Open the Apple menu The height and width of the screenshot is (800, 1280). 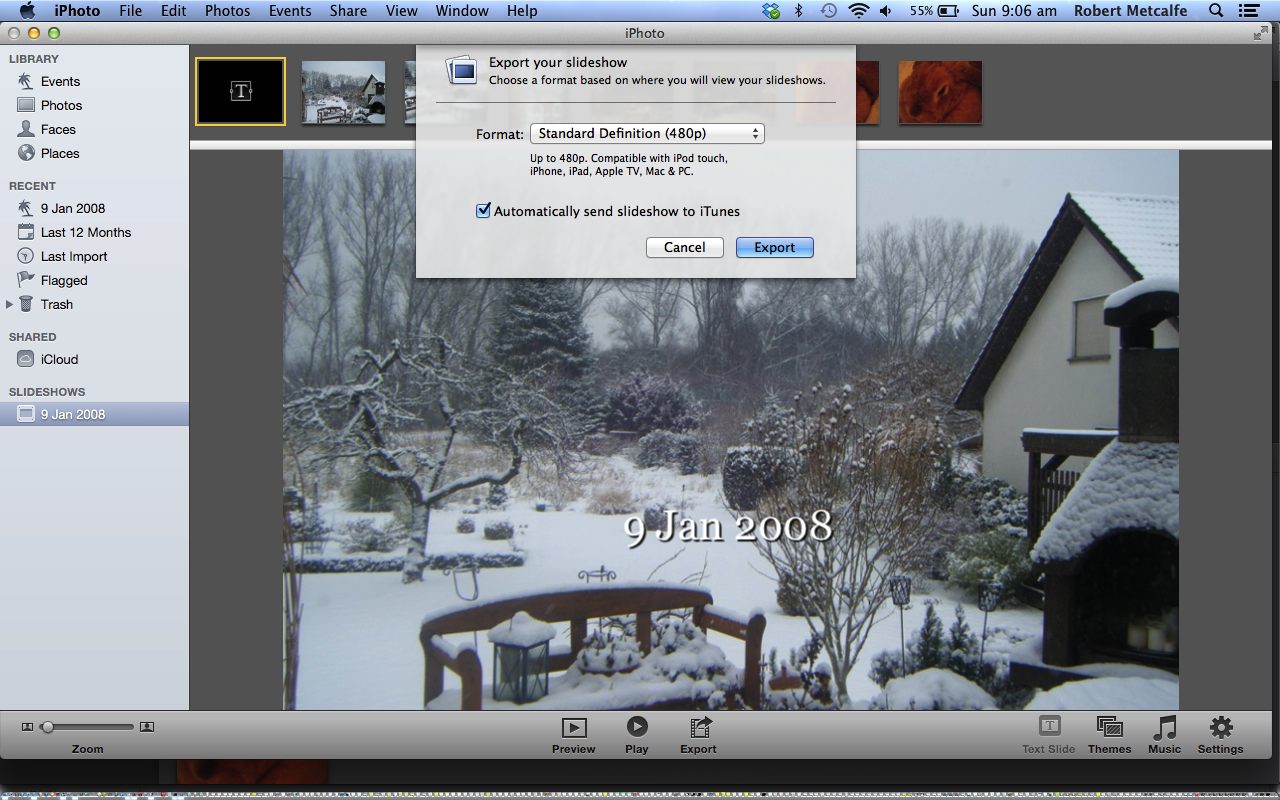click(27, 11)
